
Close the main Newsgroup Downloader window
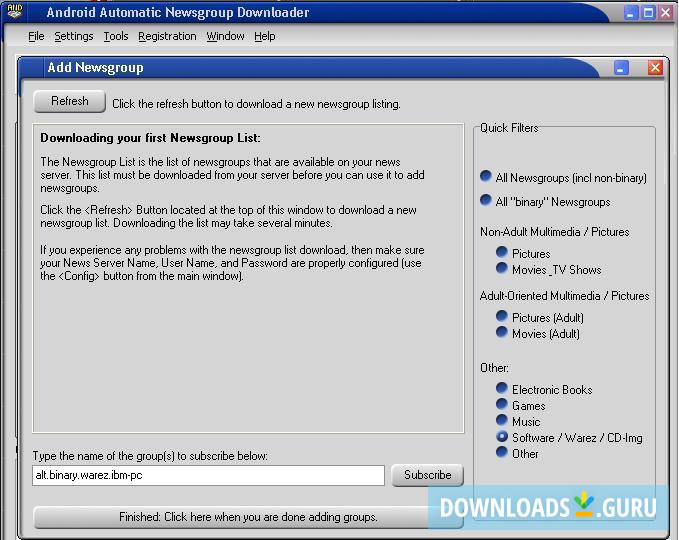[x=666, y=13]
